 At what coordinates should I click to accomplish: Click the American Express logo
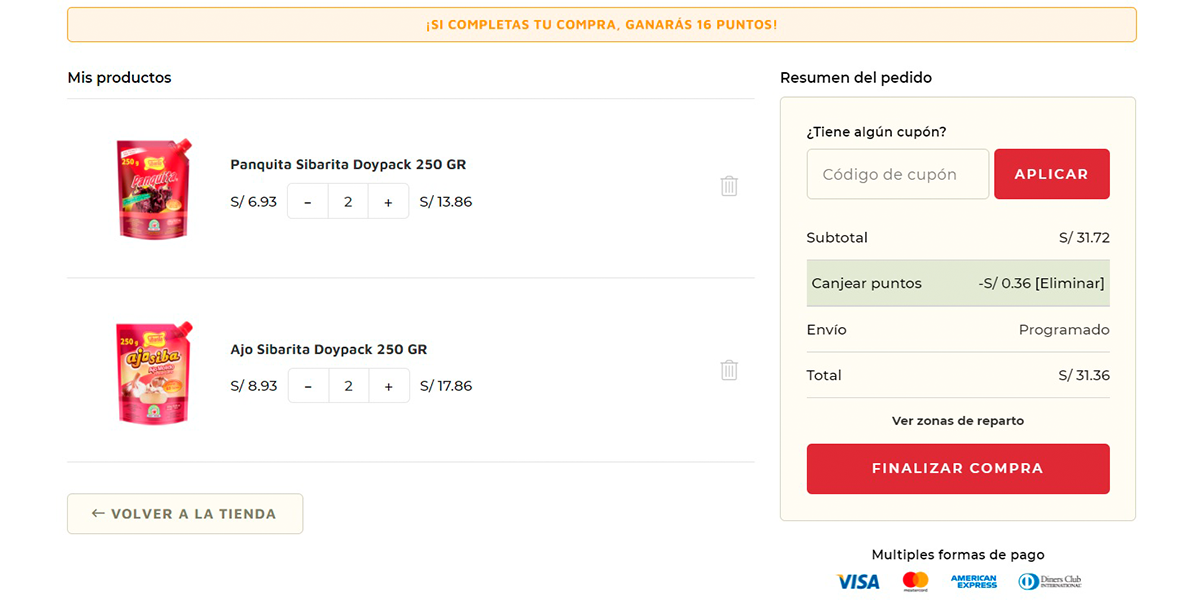coord(973,581)
